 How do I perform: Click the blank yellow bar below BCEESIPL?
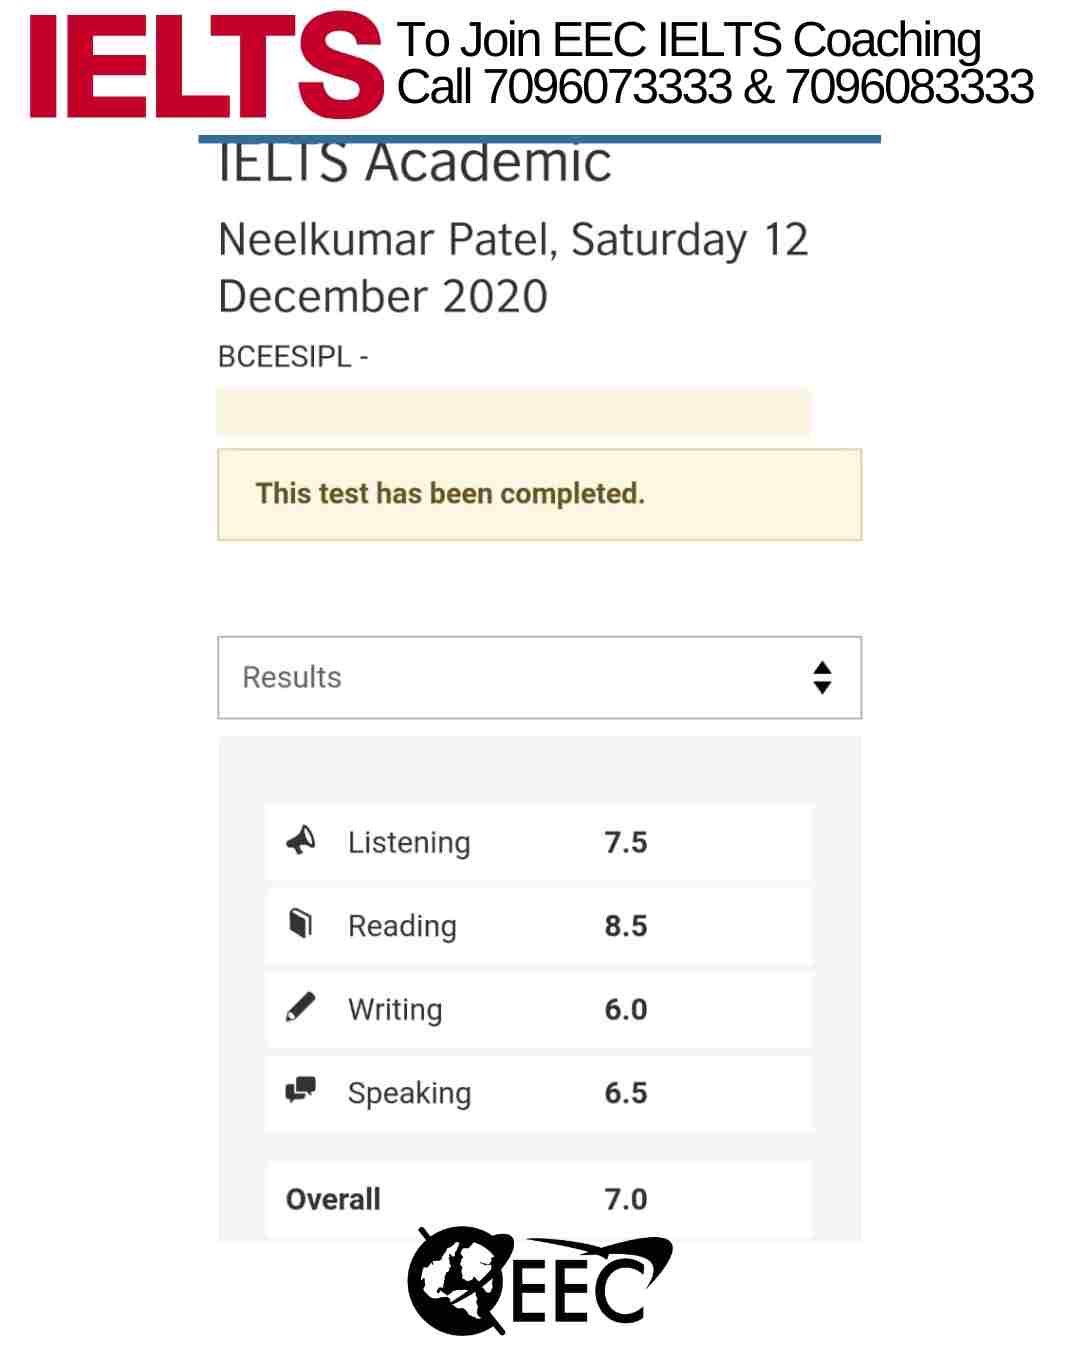coord(514,412)
